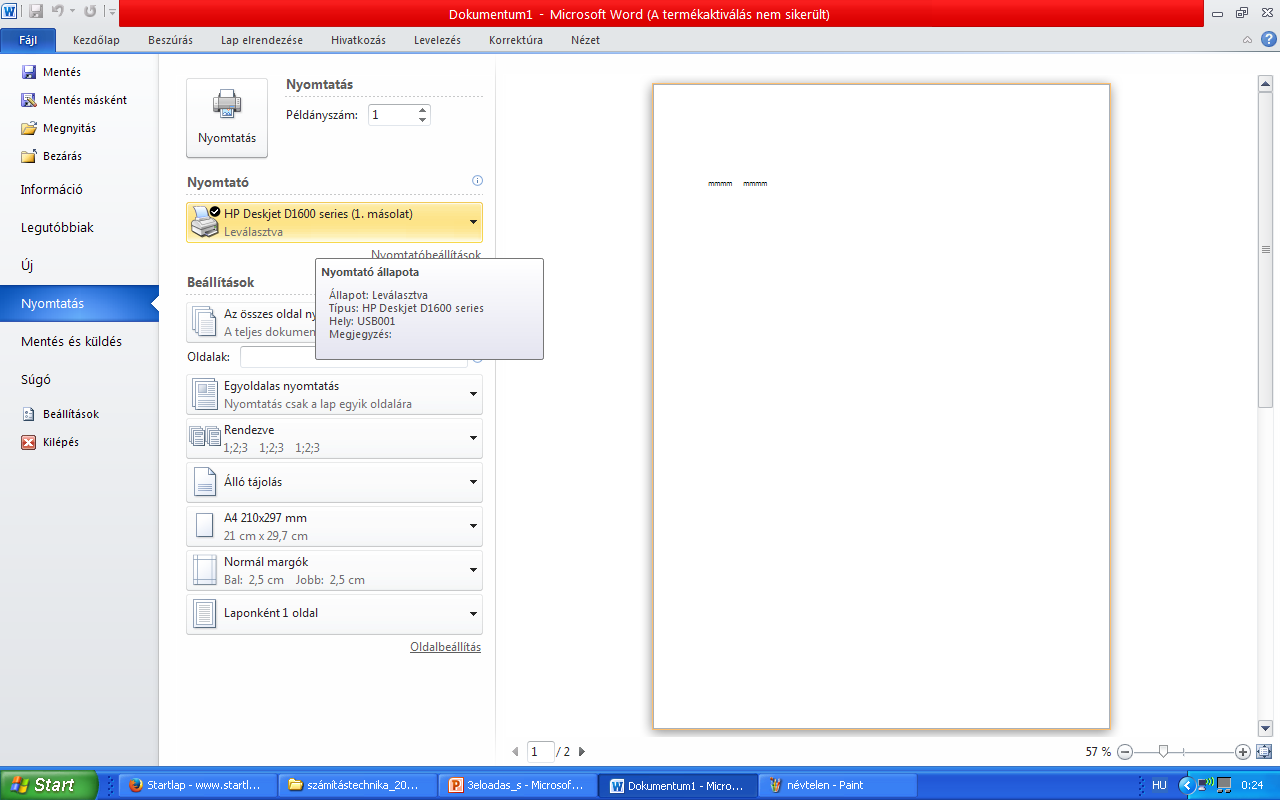Select the Nyomtatás section in sidebar

pyautogui.click(x=79, y=303)
